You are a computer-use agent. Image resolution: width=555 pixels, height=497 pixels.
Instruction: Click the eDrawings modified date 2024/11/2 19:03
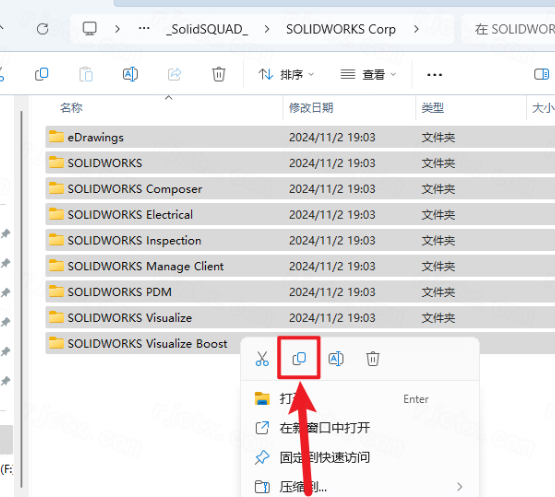pyautogui.click(x=332, y=137)
